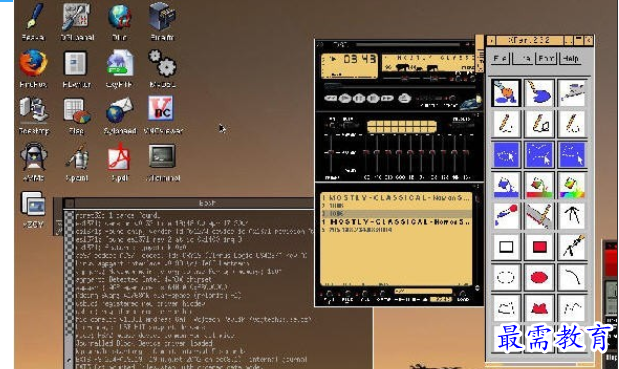Open the Line menu in XPaint
Viewport: 619px width, 369px height.
(523, 58)
